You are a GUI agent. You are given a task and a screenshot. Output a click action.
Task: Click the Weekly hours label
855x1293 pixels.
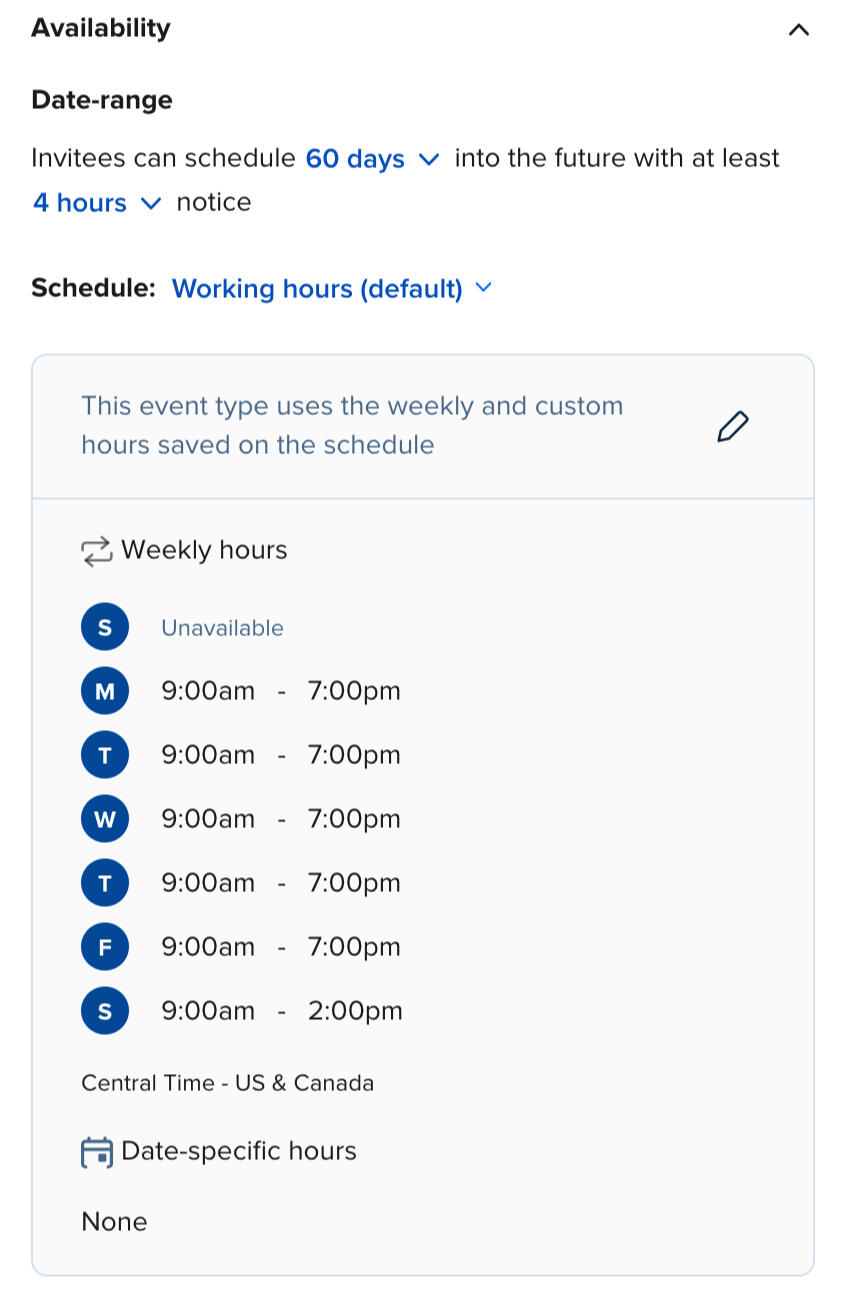[204, 550]
